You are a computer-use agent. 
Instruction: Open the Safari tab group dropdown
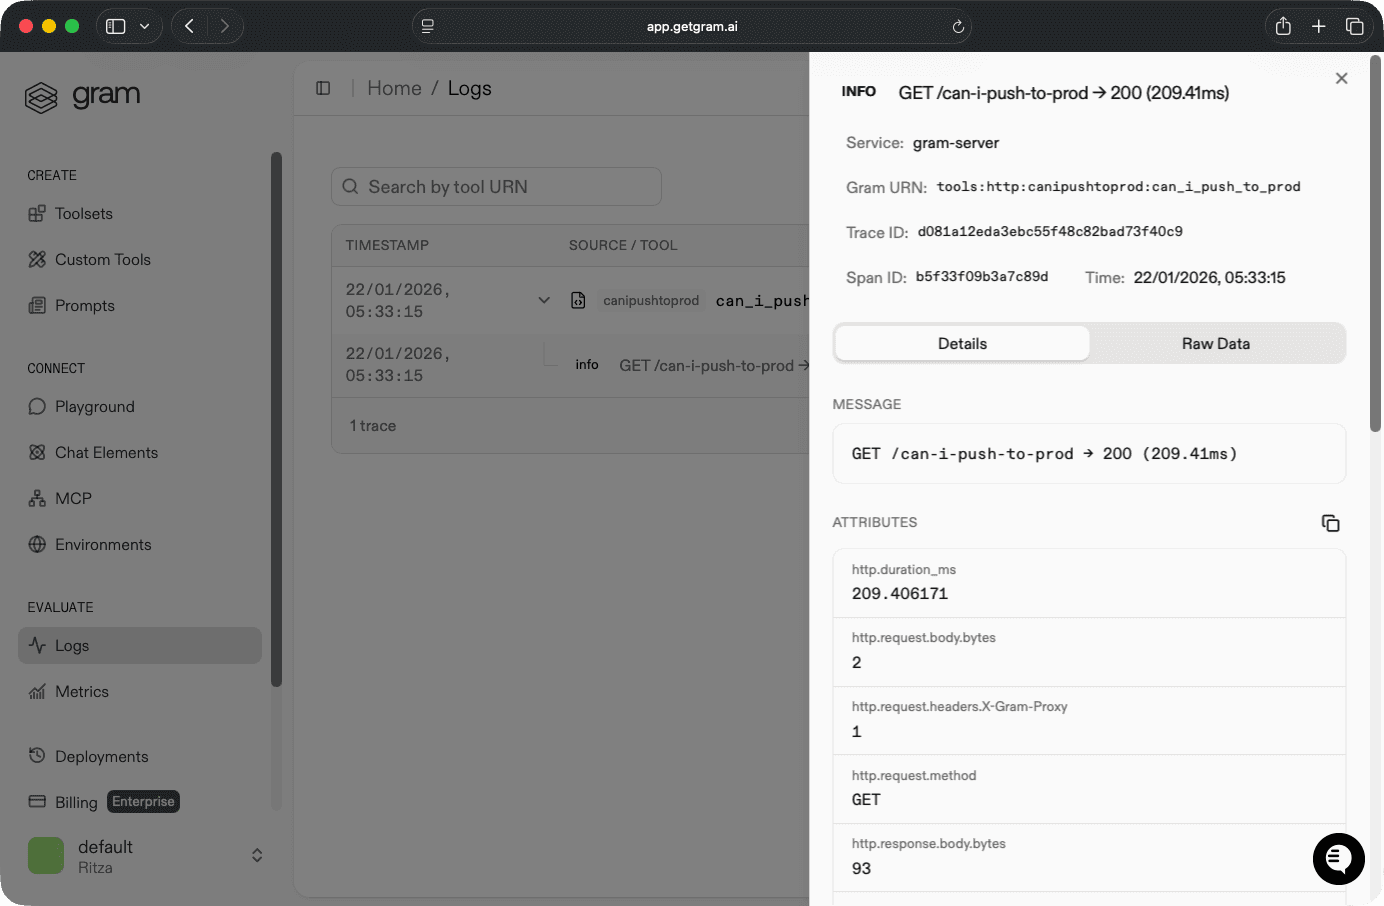(145, 26)
